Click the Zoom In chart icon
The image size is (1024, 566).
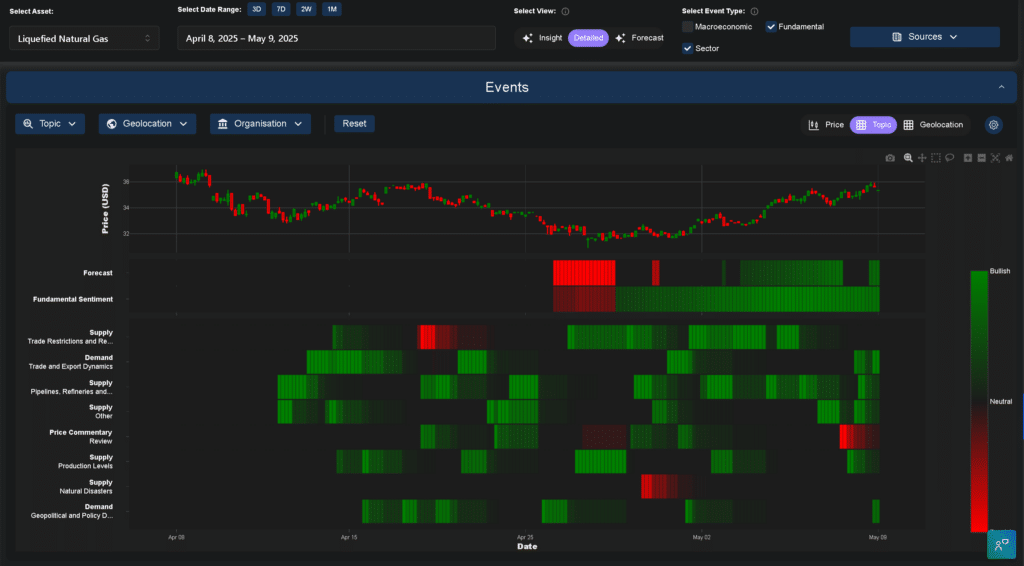pos(968,158)
